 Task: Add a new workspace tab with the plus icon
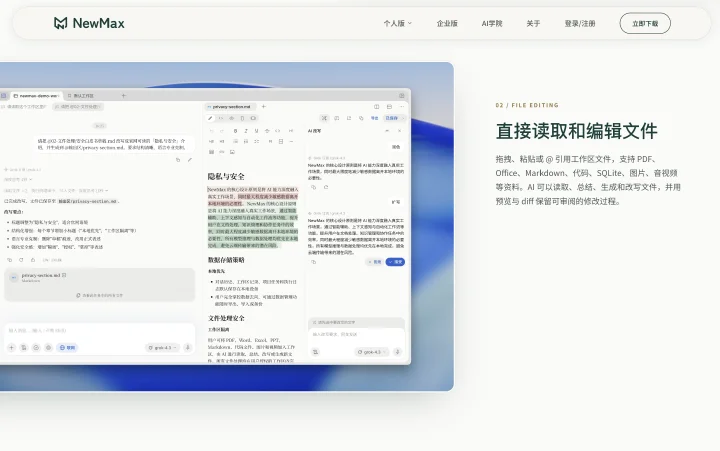[124, 96]
